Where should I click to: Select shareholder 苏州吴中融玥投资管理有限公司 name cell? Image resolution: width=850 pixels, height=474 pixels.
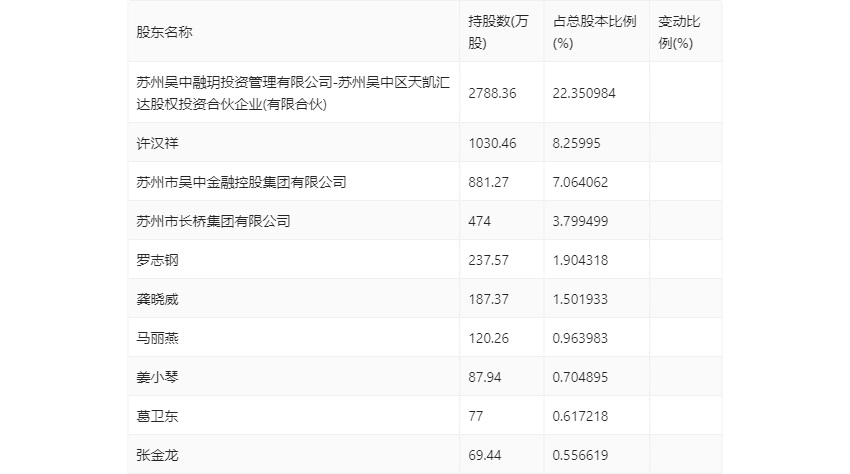pyautogui.click(x=293, y=93)
